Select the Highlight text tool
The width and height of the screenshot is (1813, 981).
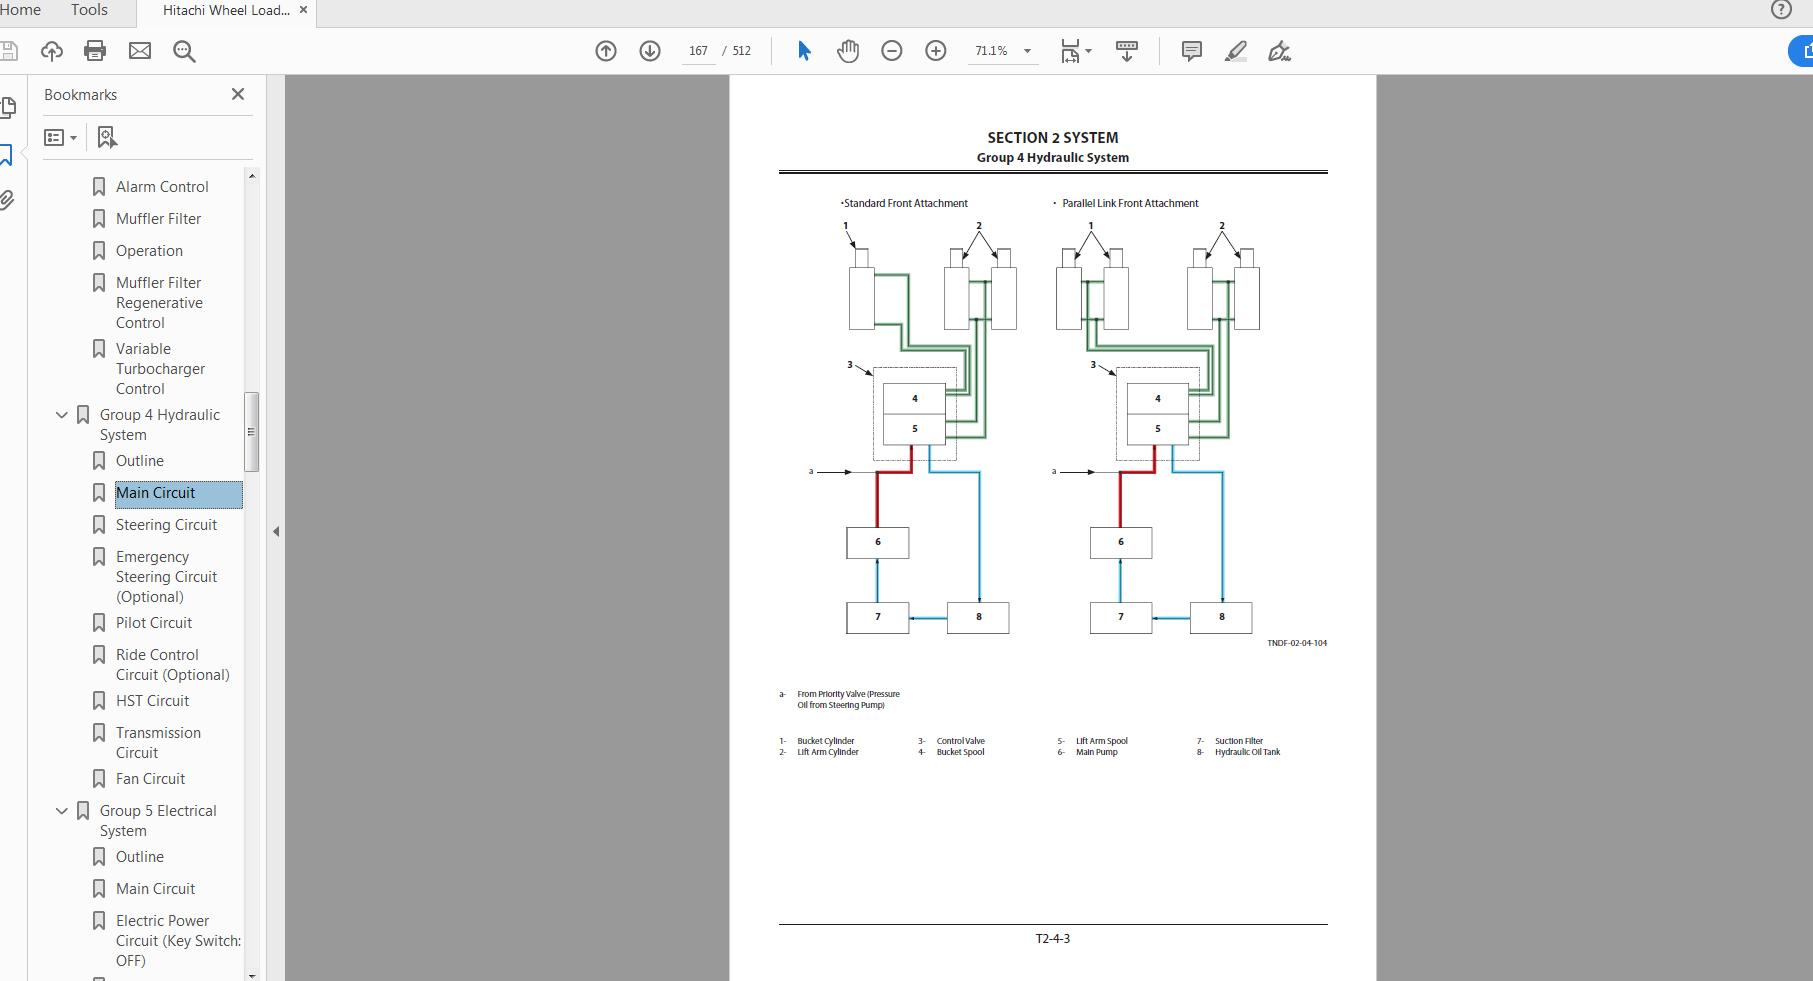pos(1236,51)
